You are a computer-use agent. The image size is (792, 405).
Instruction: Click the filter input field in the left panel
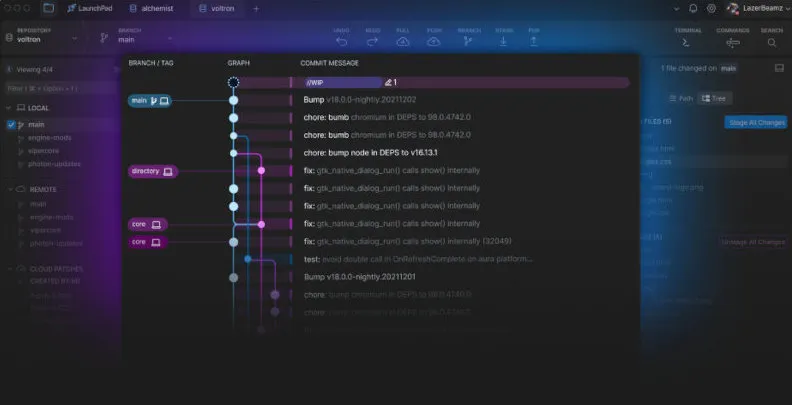click(61, 88)
